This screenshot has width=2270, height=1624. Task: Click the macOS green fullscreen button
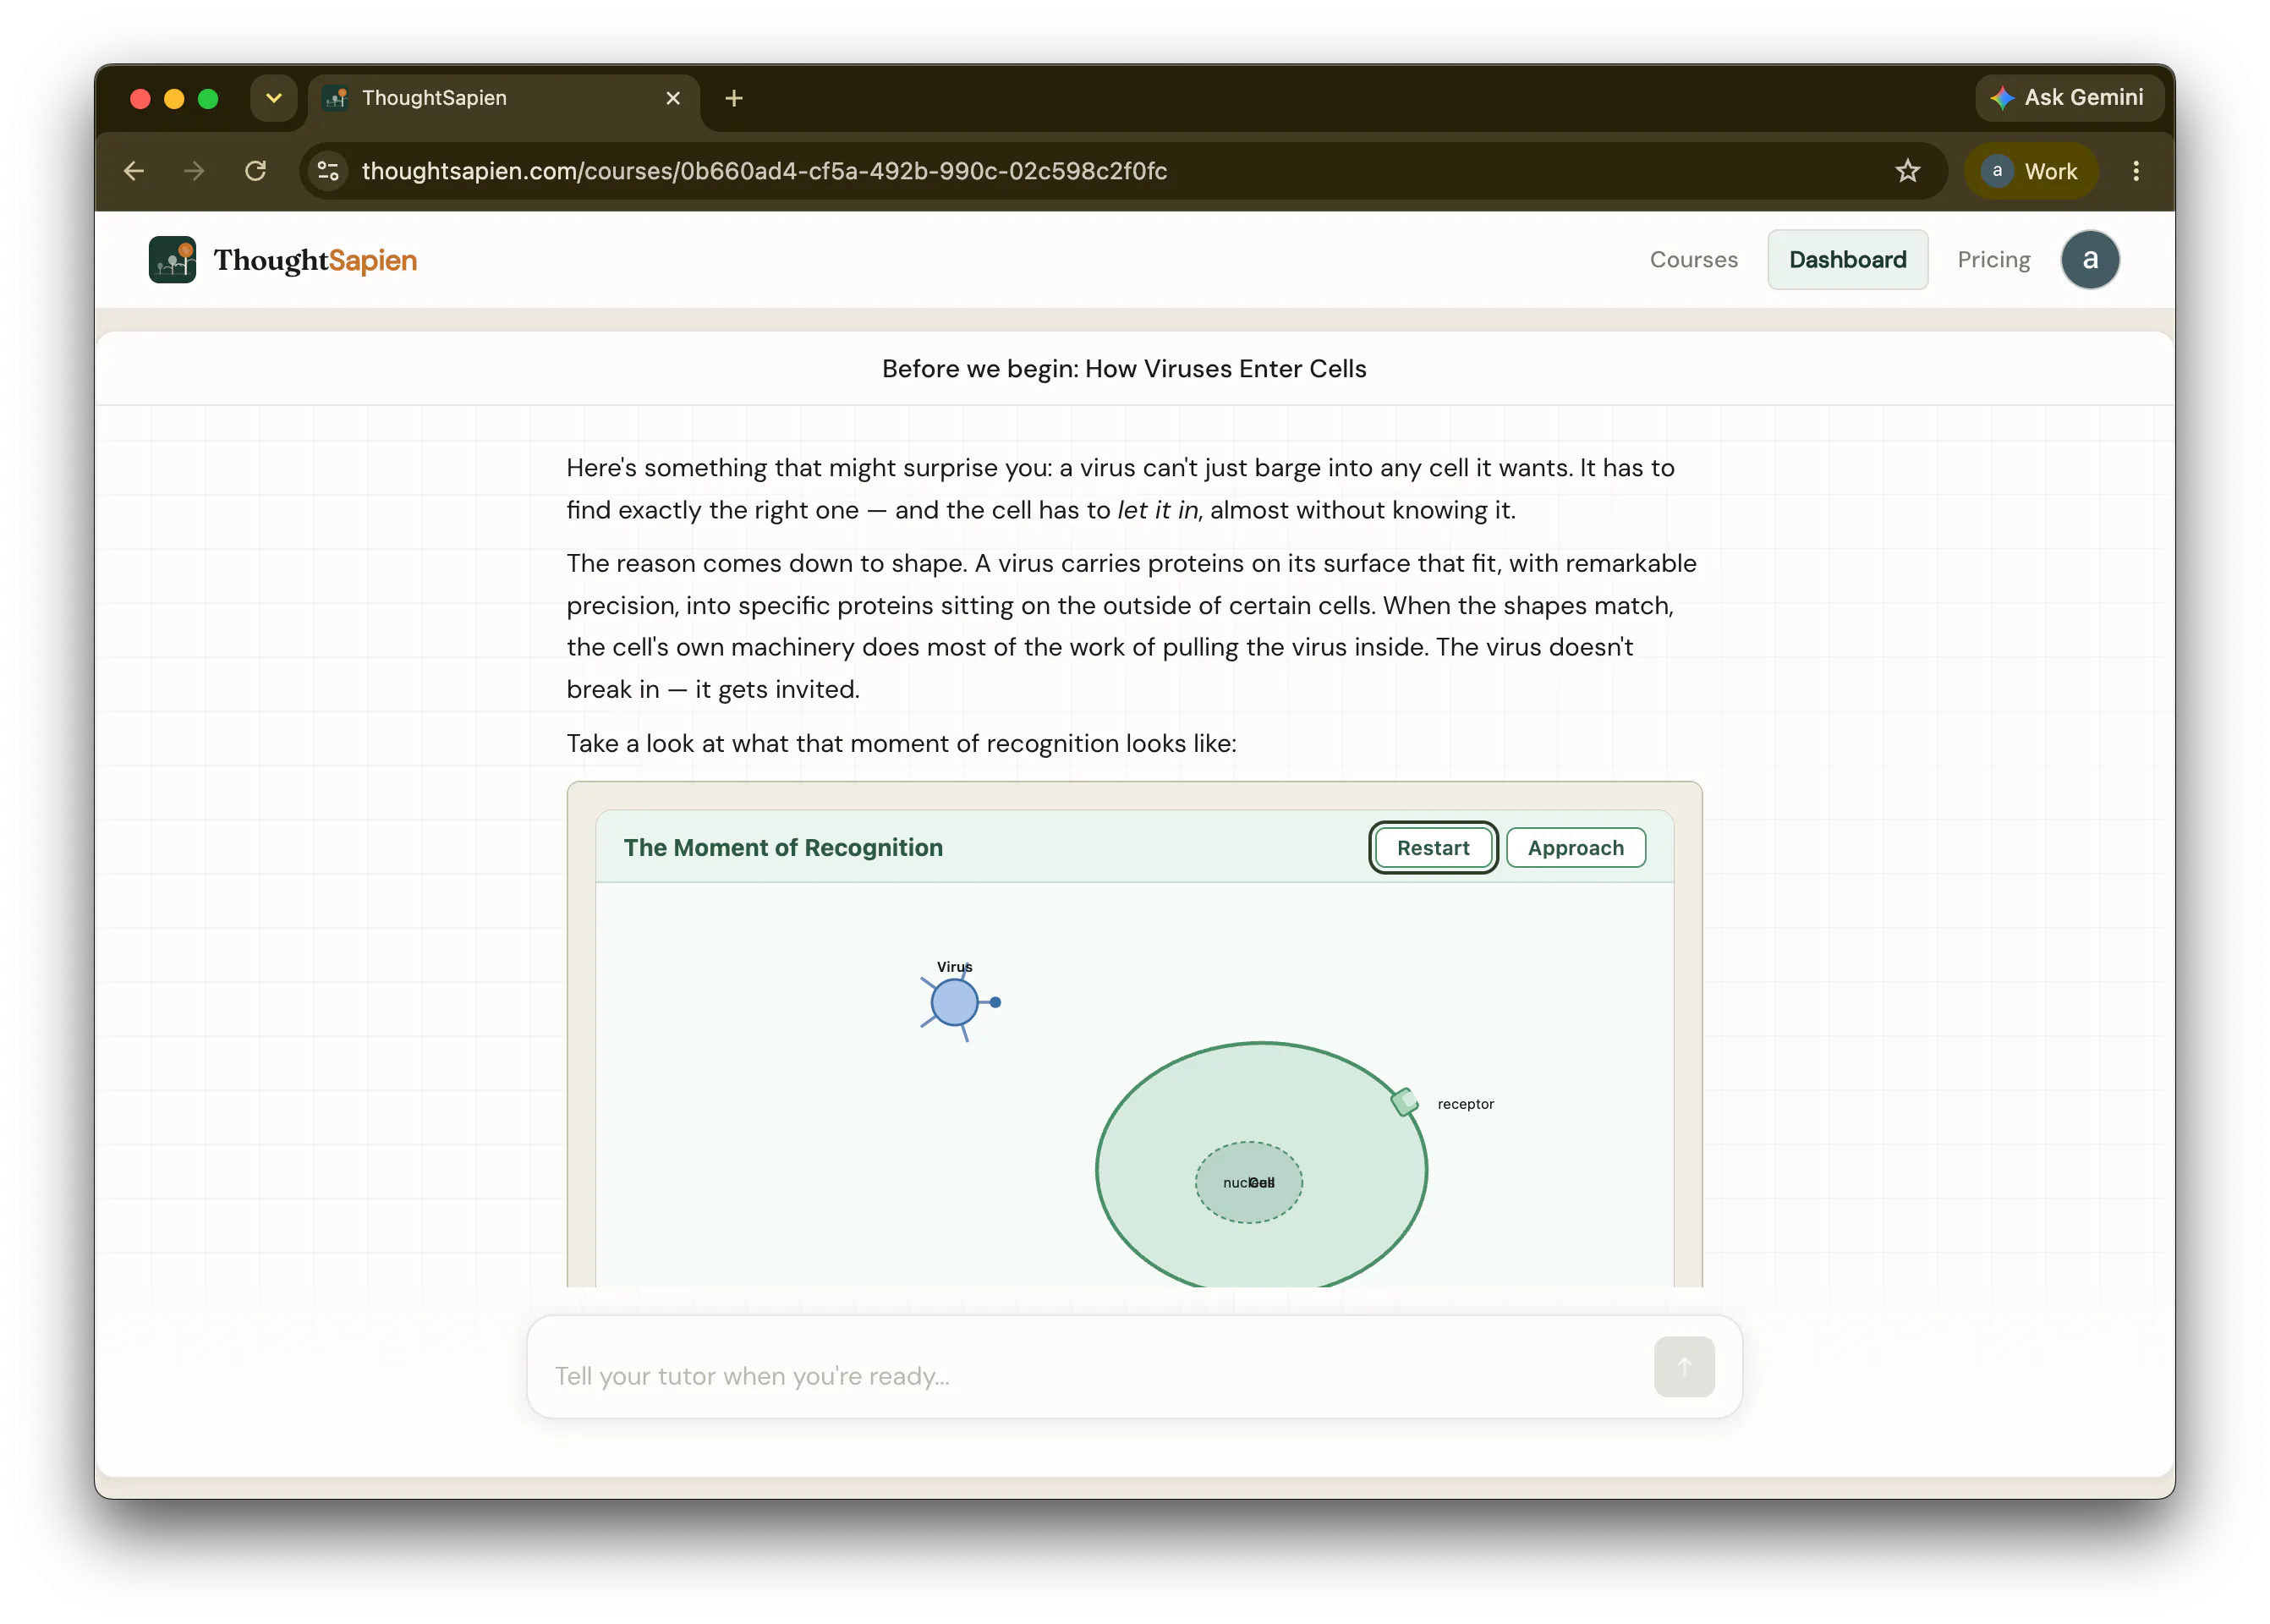(208, 98)
